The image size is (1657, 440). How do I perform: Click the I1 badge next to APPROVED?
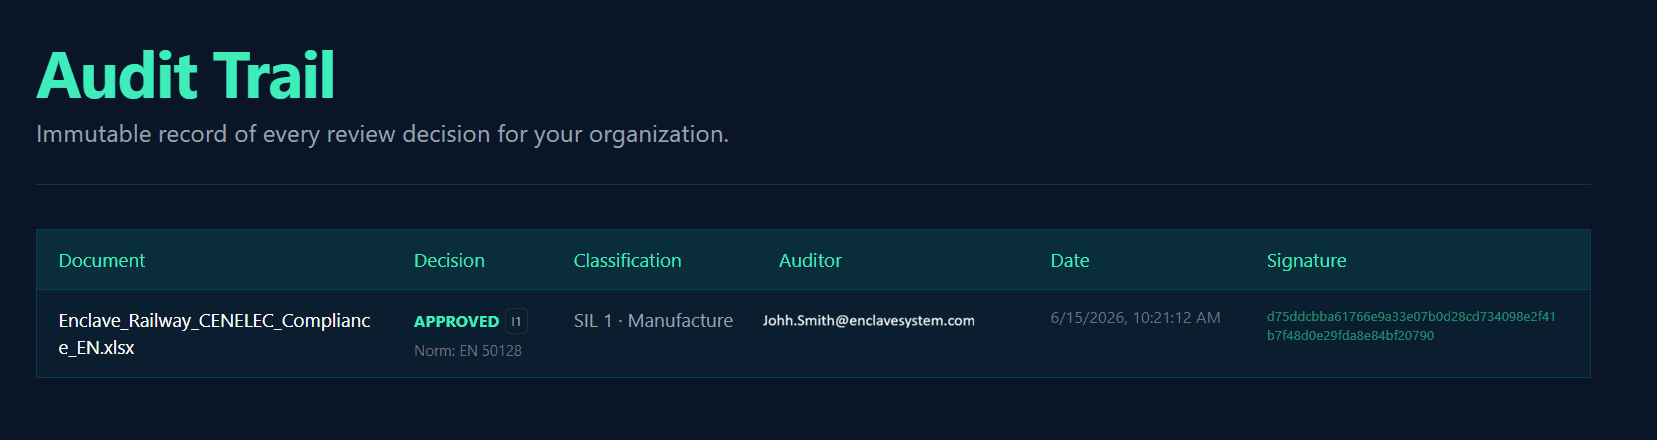(516, 321)
